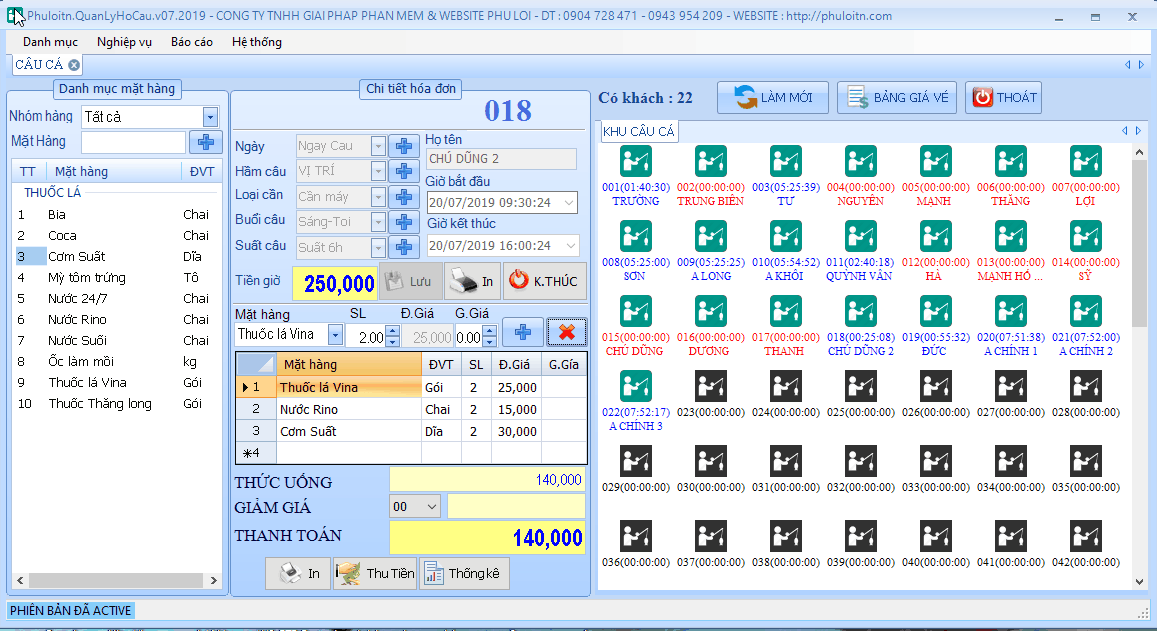
Task: Open the Loại cần dropdown
Action: (x=378, y=197)
